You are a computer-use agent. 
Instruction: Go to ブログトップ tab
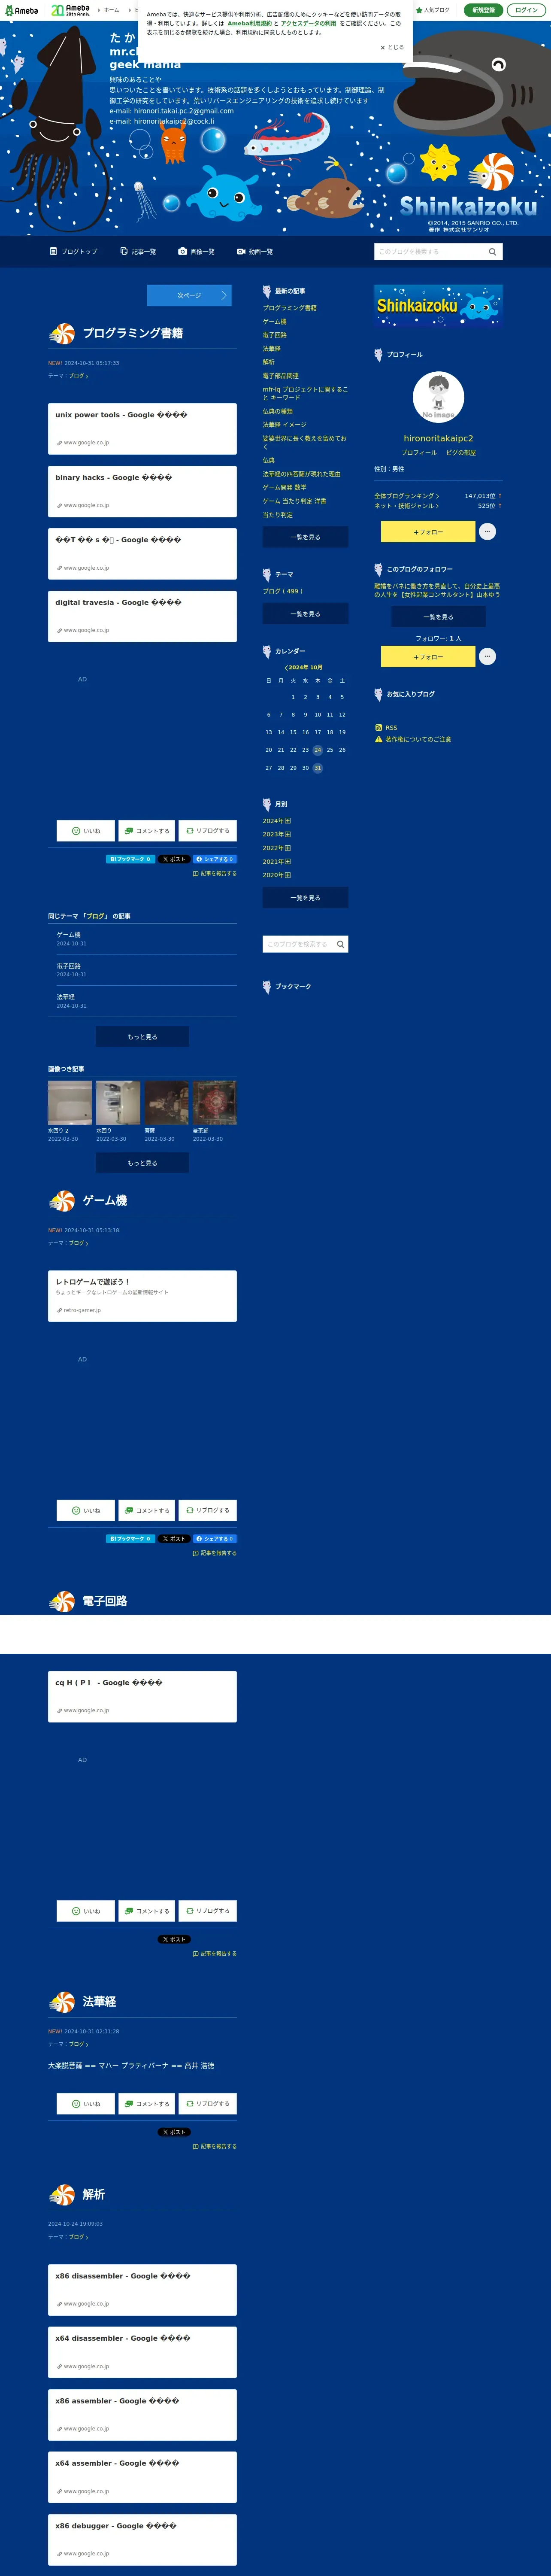click(x=74, y=252)
